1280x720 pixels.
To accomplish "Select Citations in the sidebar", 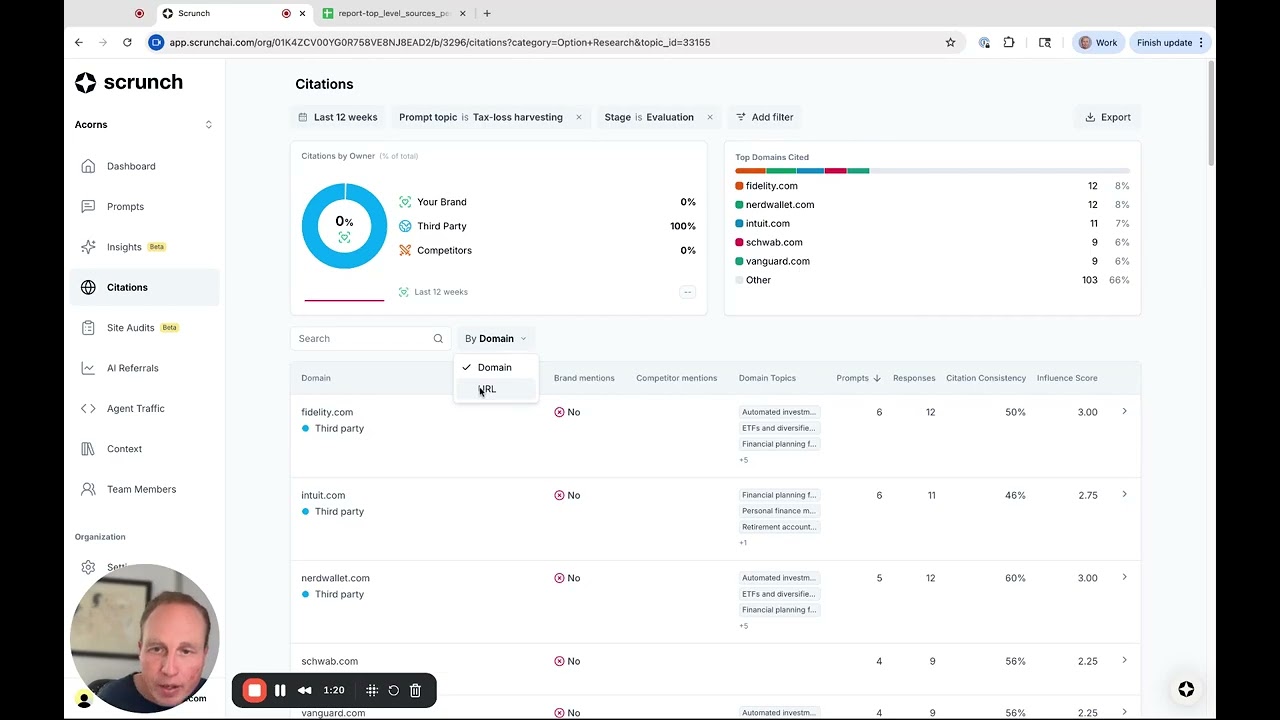I will (145, 287).
